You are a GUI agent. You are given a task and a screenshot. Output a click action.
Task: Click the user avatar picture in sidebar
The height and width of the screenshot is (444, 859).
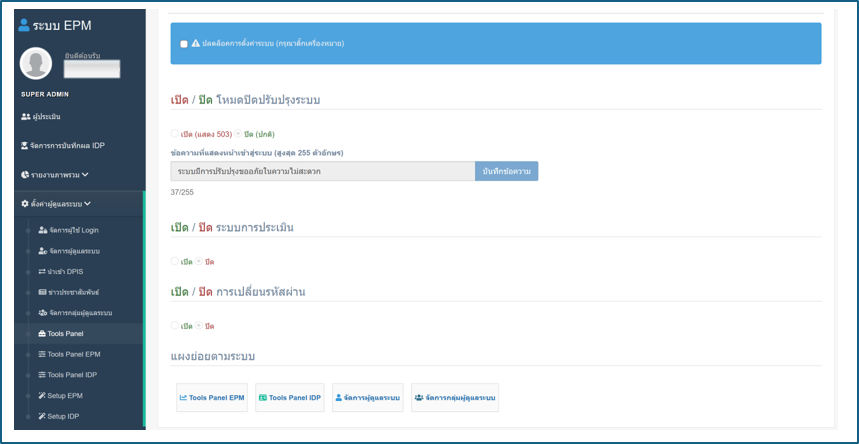(36, 64)
